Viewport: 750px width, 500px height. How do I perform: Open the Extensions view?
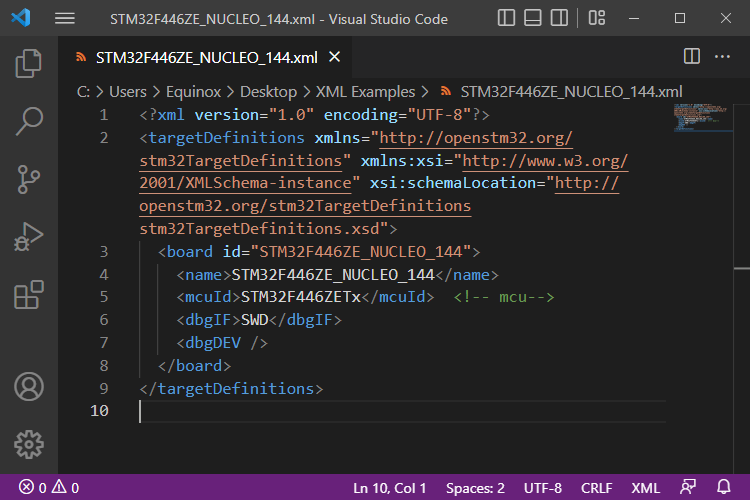click(x=29, y=295)
